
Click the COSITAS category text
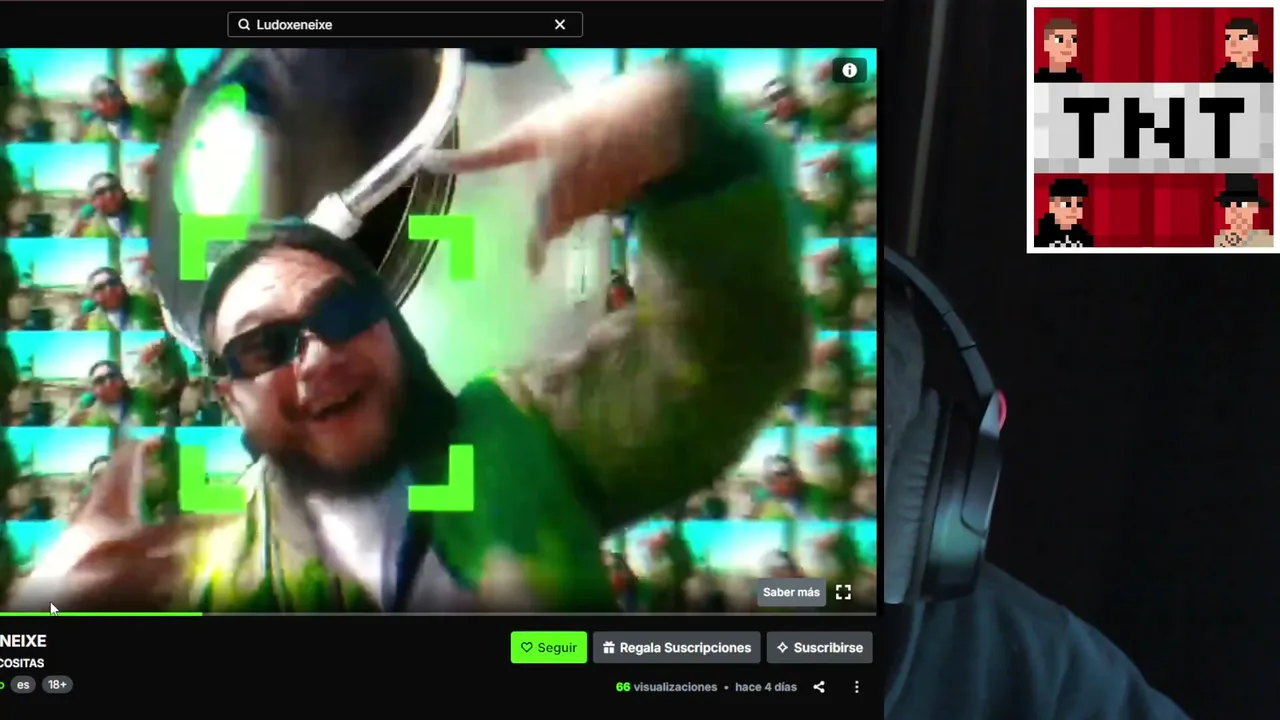22,663
